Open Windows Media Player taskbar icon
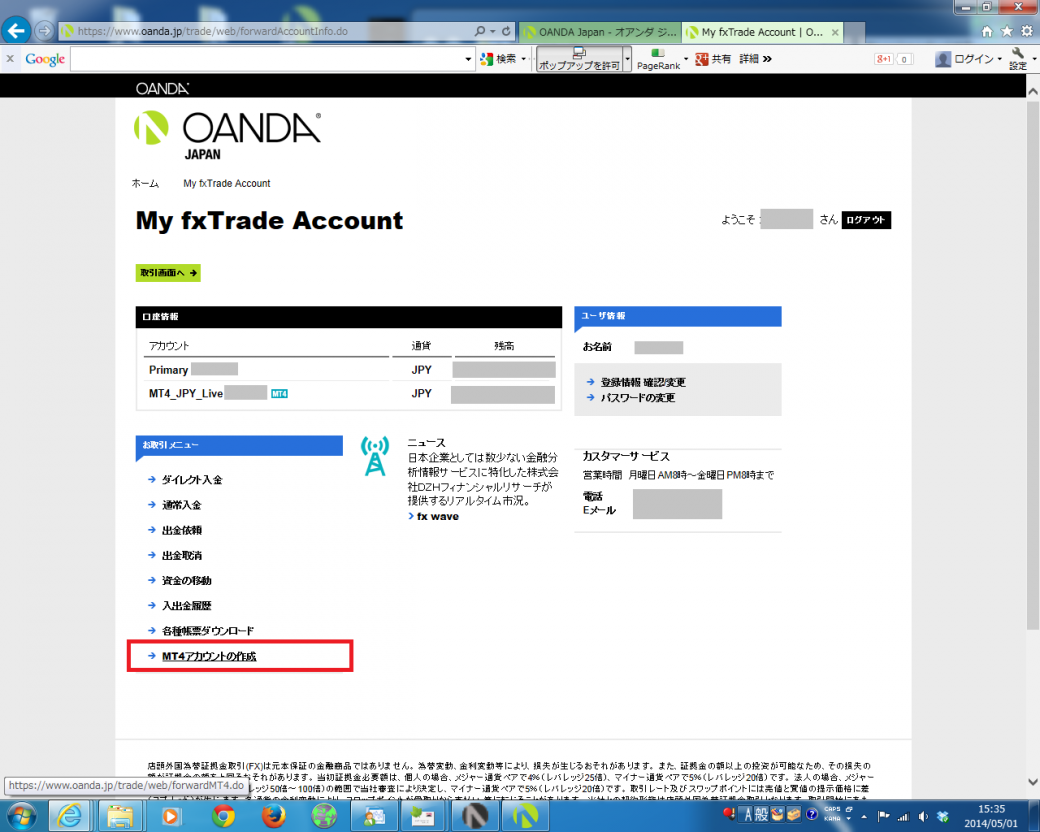 click(x=171, y=815)
